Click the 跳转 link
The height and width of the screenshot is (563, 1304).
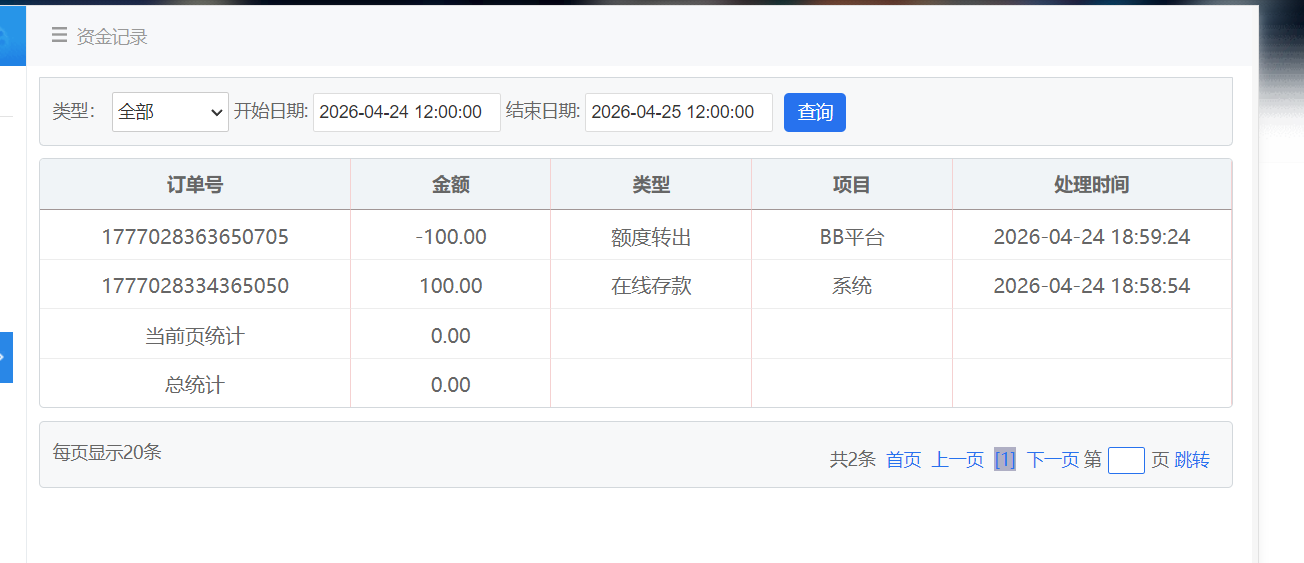pyautogui.click(x=1192, y=460)
